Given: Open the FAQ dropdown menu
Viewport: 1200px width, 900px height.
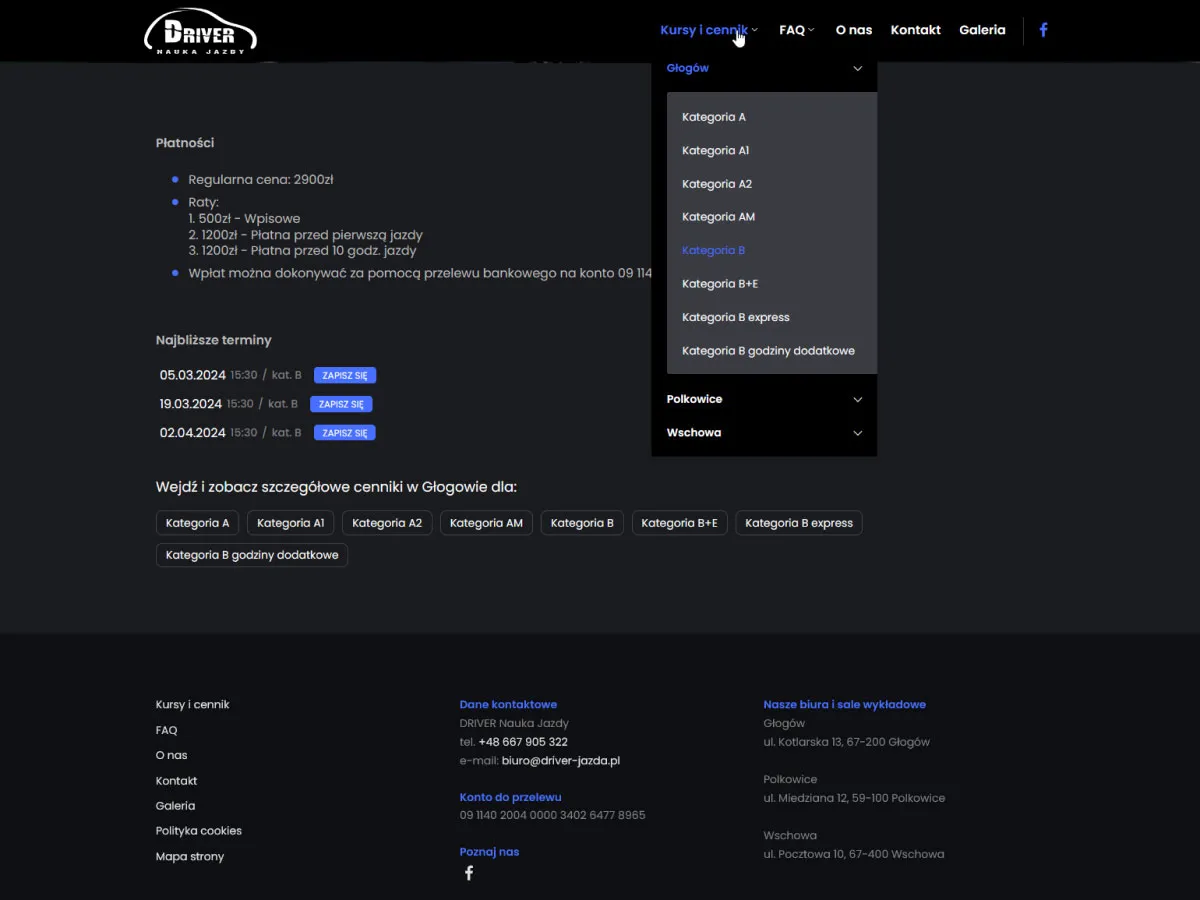Looking at the screenshot, I should (796, 30).
